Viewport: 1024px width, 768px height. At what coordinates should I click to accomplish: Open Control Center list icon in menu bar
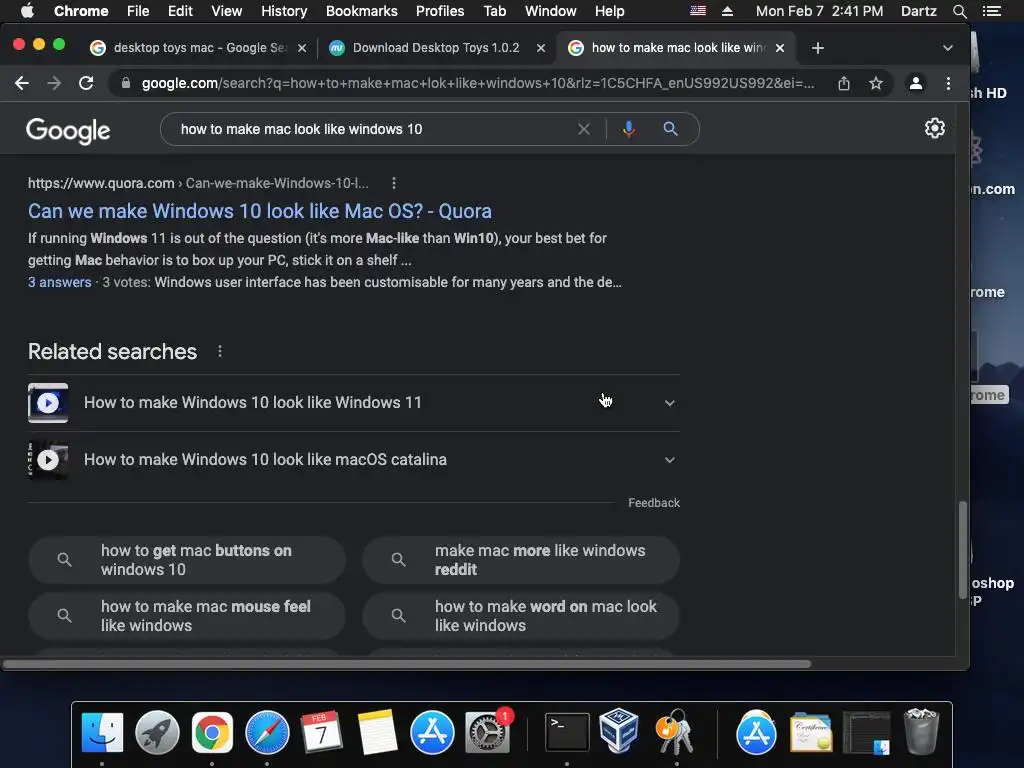click(992, 11)
